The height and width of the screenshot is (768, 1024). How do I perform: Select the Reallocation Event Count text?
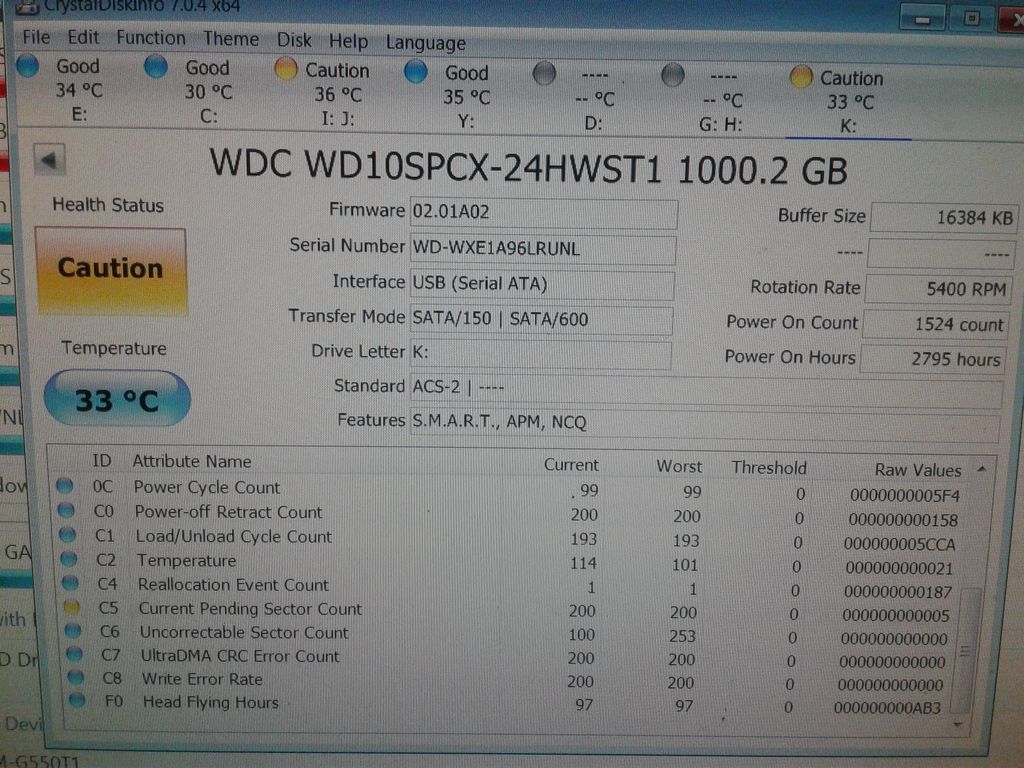click(233, 584)
